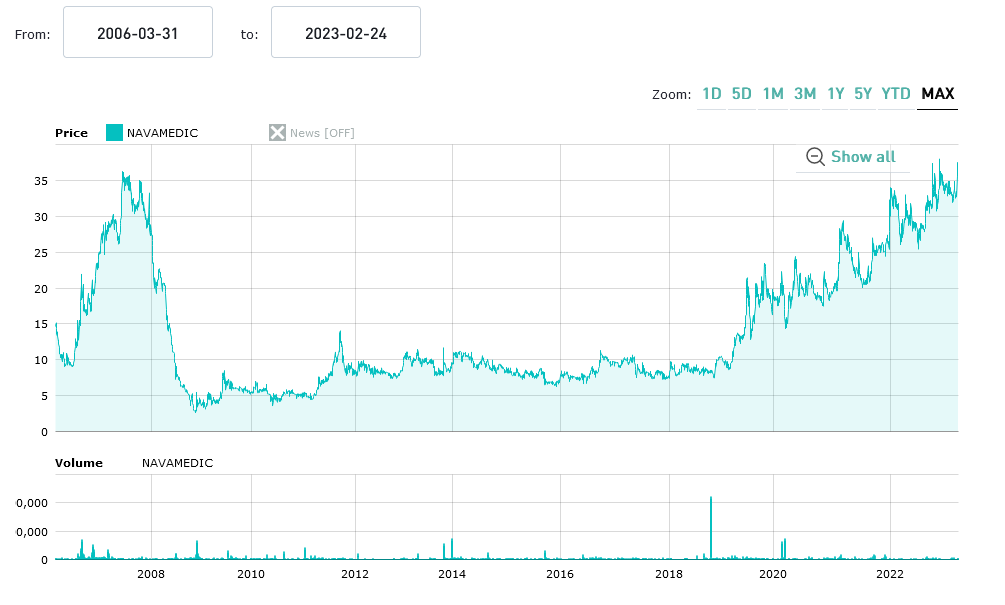Image resolution: width=1005 pixels, height=605 pixels.
Task: Click the 2008 label on the time axis
Action: point(151,574)
